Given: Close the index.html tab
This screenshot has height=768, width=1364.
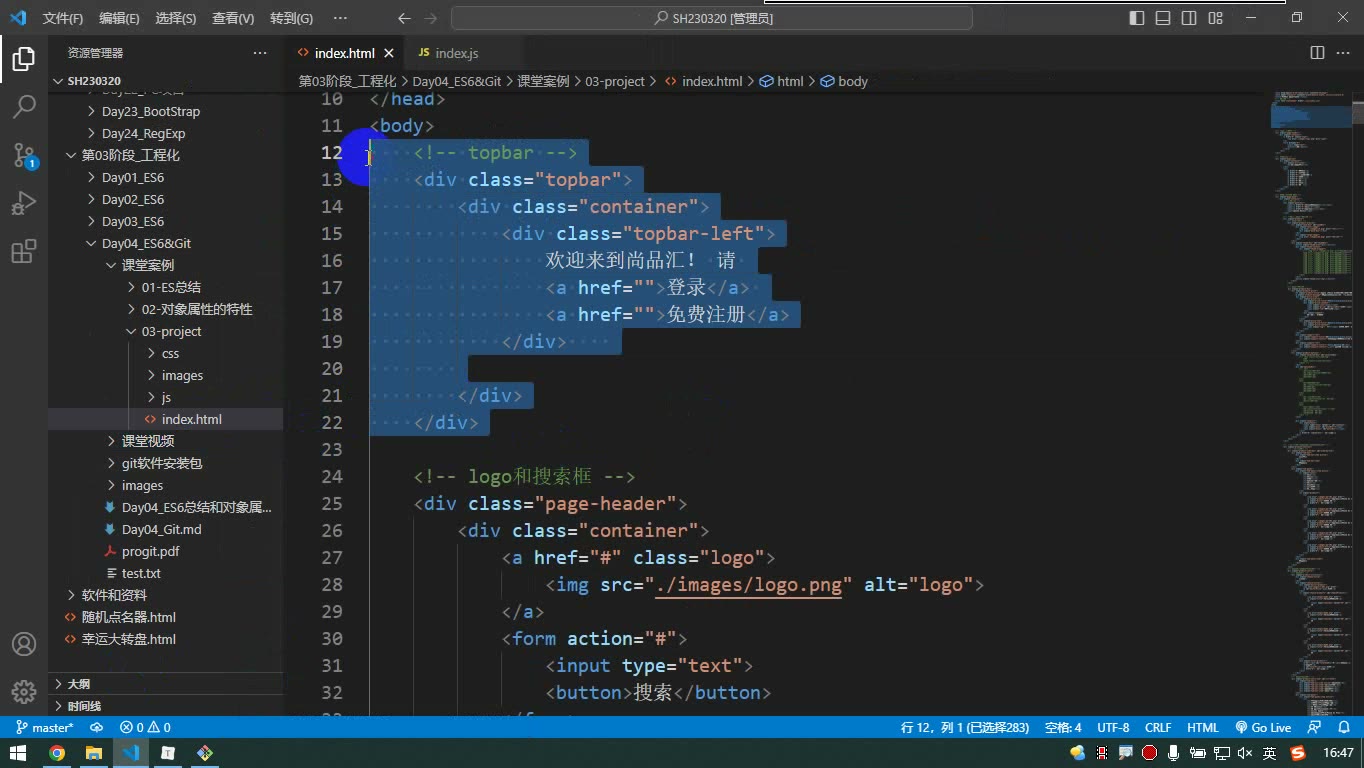Looking at the screenshot, I should [389, 53].
